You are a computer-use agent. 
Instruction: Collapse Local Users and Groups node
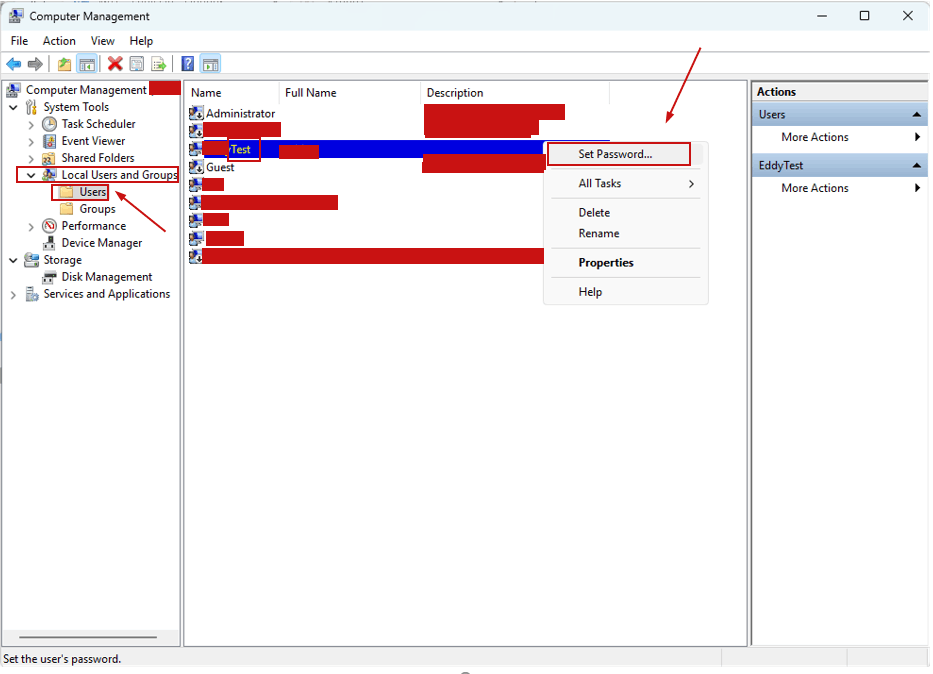pos(31,175)
